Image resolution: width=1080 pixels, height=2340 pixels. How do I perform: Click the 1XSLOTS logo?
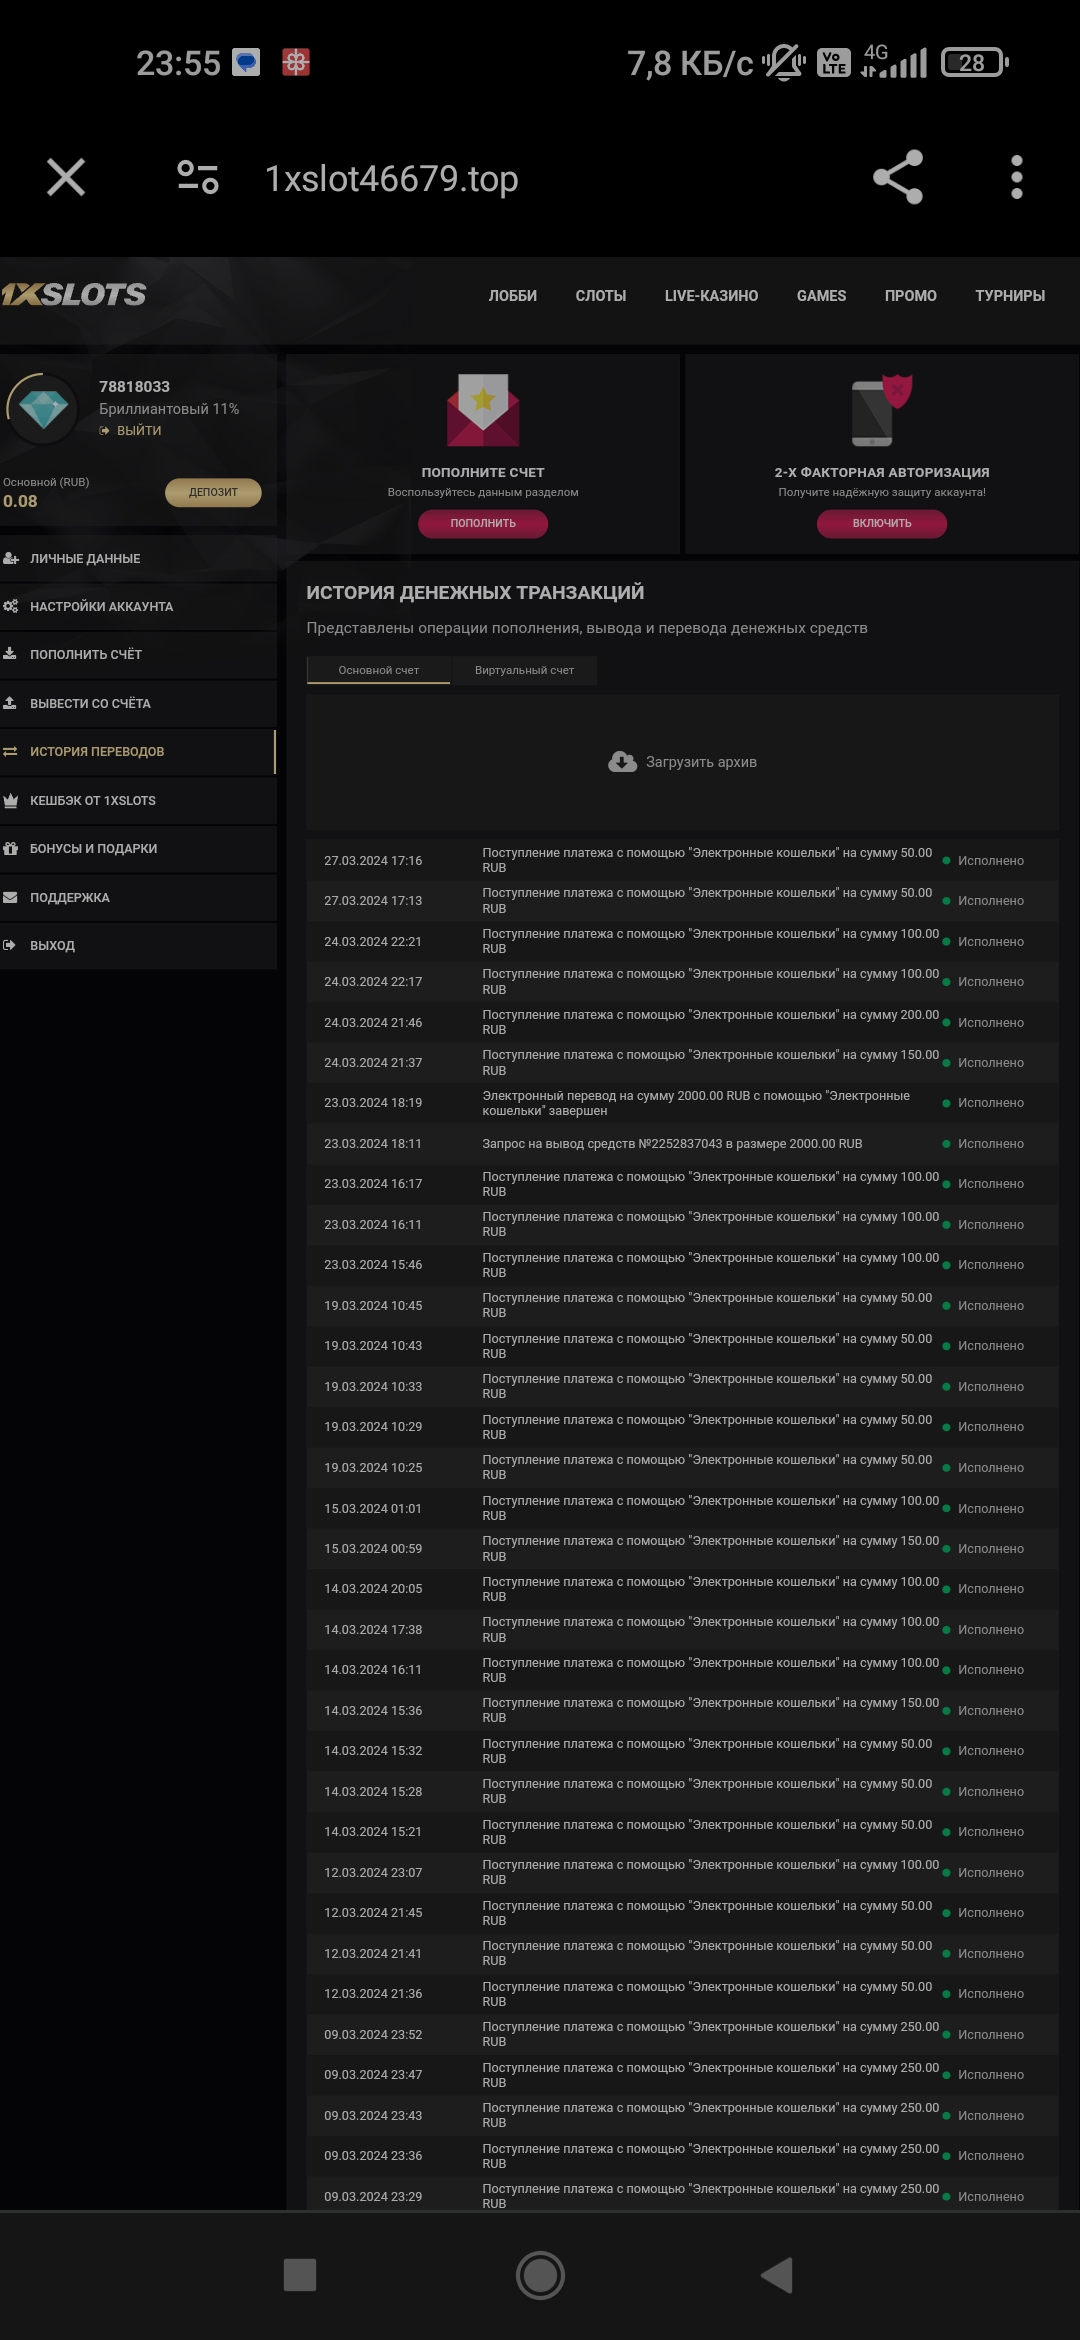point(73,294)
